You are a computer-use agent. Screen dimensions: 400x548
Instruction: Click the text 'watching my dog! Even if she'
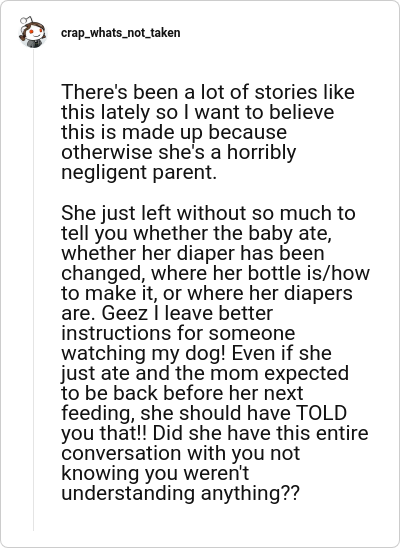pos(196,353)
